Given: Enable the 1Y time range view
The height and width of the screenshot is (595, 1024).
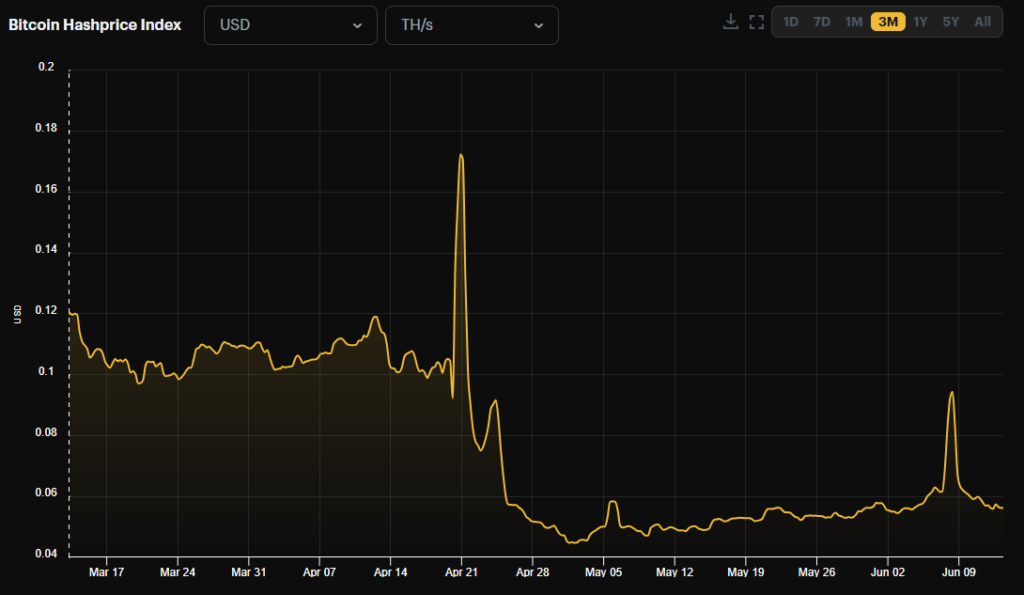Looking at the screenshot, I should 920,21.
